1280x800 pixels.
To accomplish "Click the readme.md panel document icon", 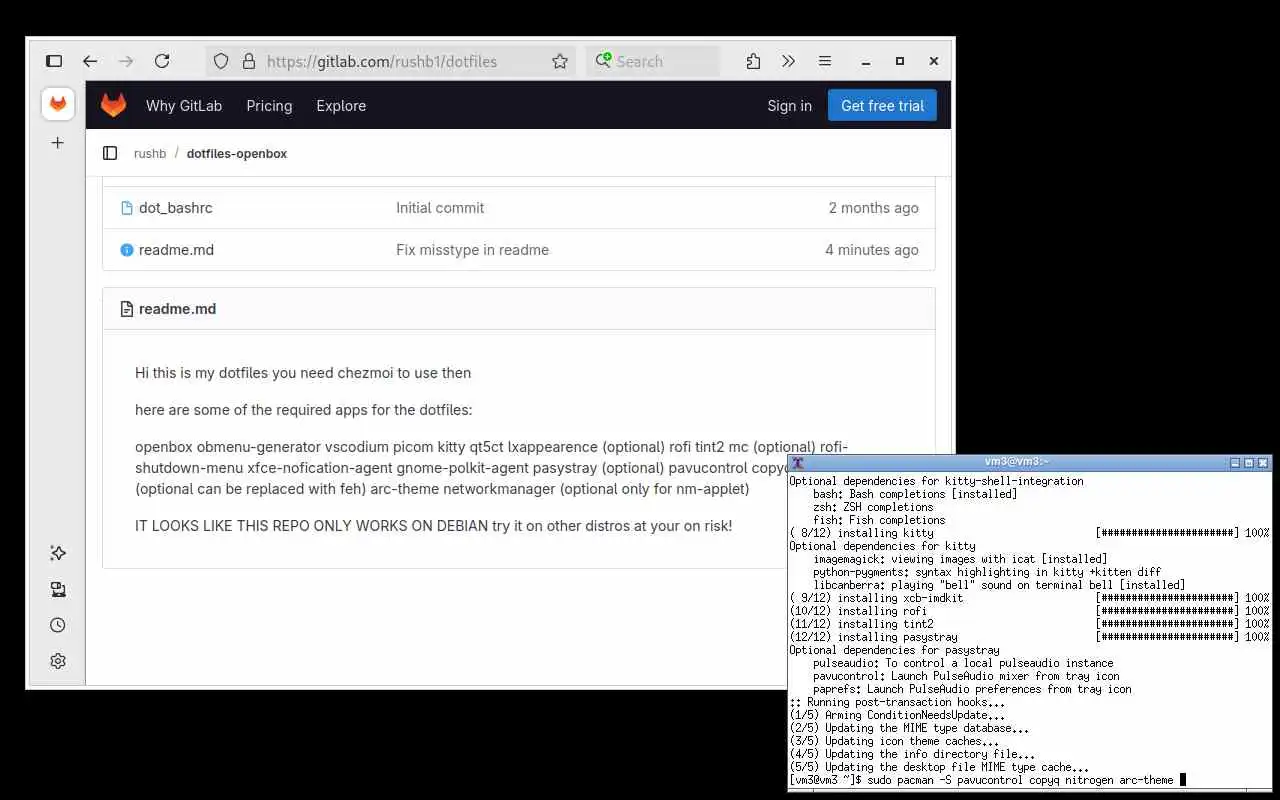I will point(127,309).
